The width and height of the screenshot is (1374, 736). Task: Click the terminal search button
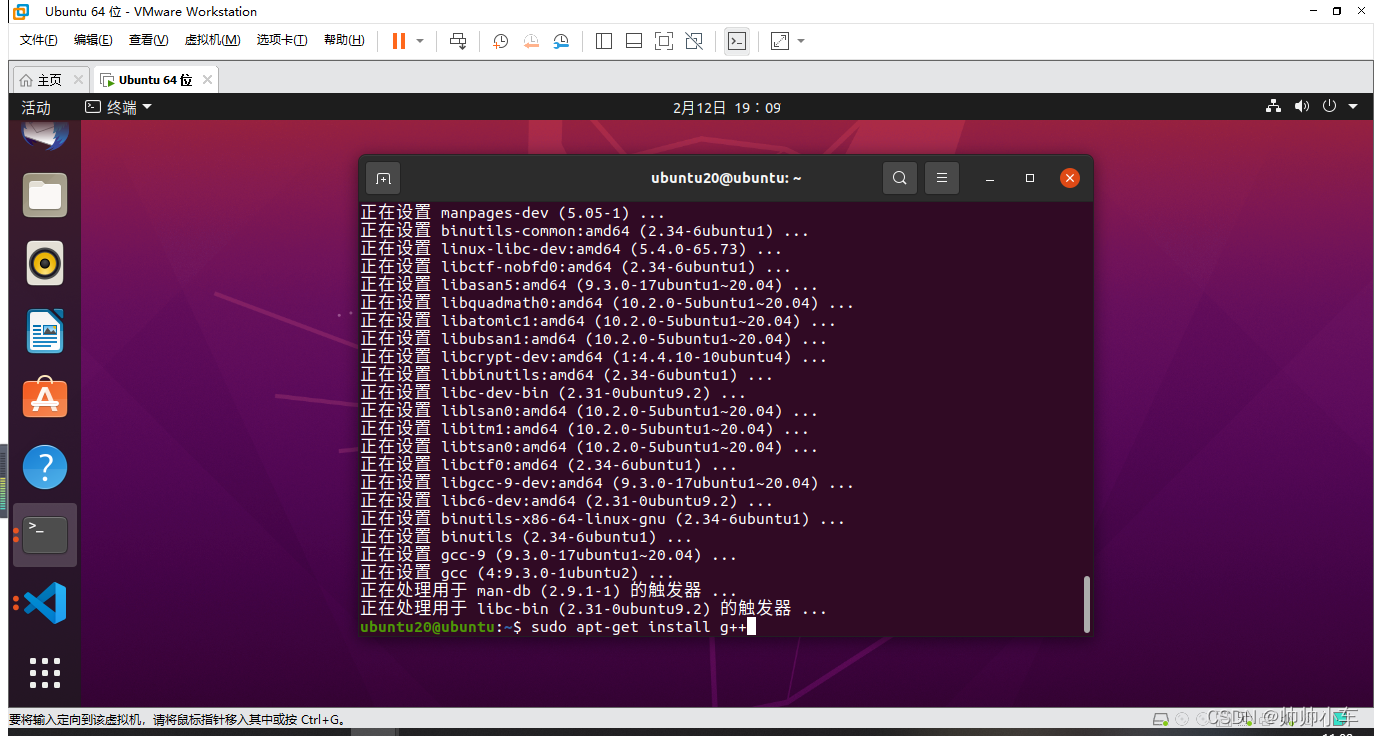(x=900, y=178)
